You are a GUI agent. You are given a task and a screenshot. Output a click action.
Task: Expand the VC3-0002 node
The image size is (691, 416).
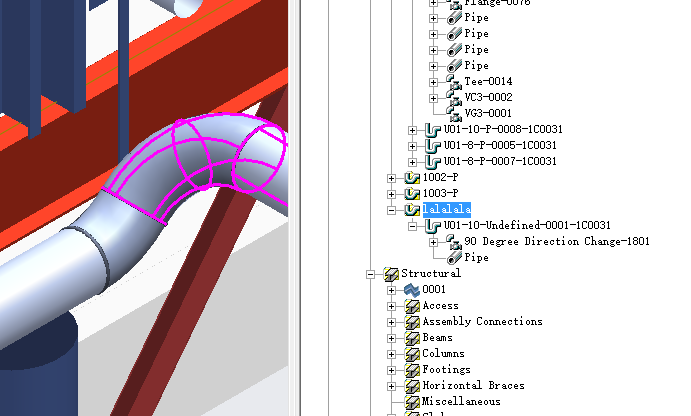point(433,98)
